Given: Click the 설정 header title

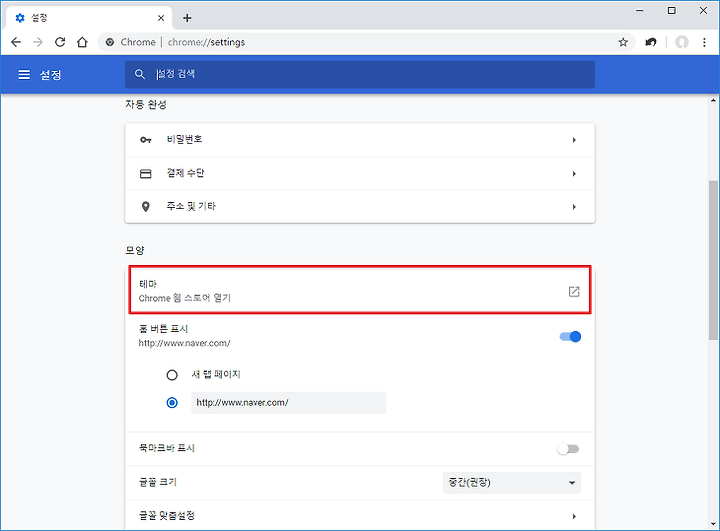Looking at the screenshot, I should (x=51, y=74).
